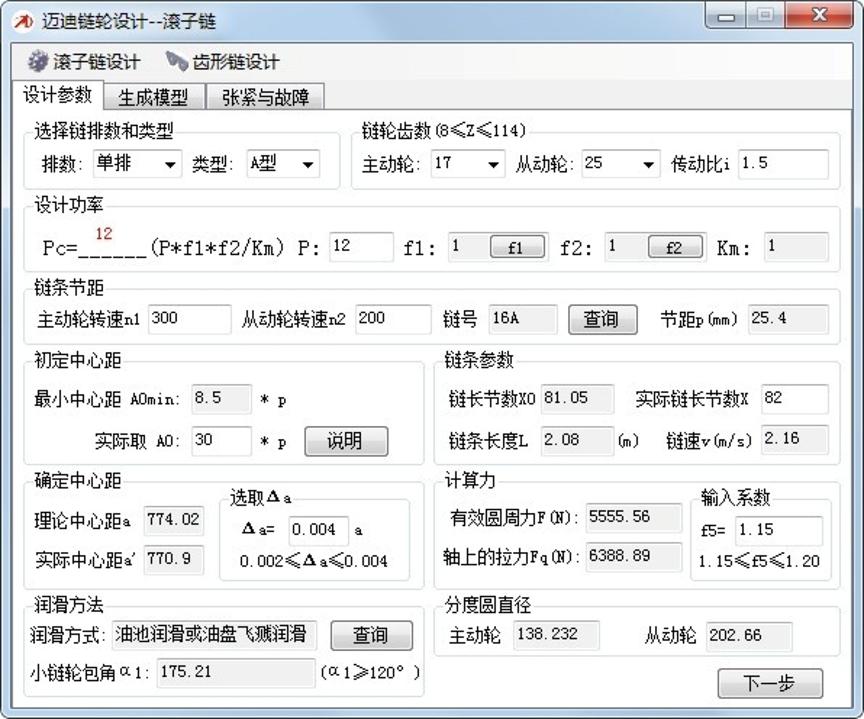The width and height of the screenshot is (864, 719).
Task: Click the 最小中心距 A0min field
Action: pos(221,399)
